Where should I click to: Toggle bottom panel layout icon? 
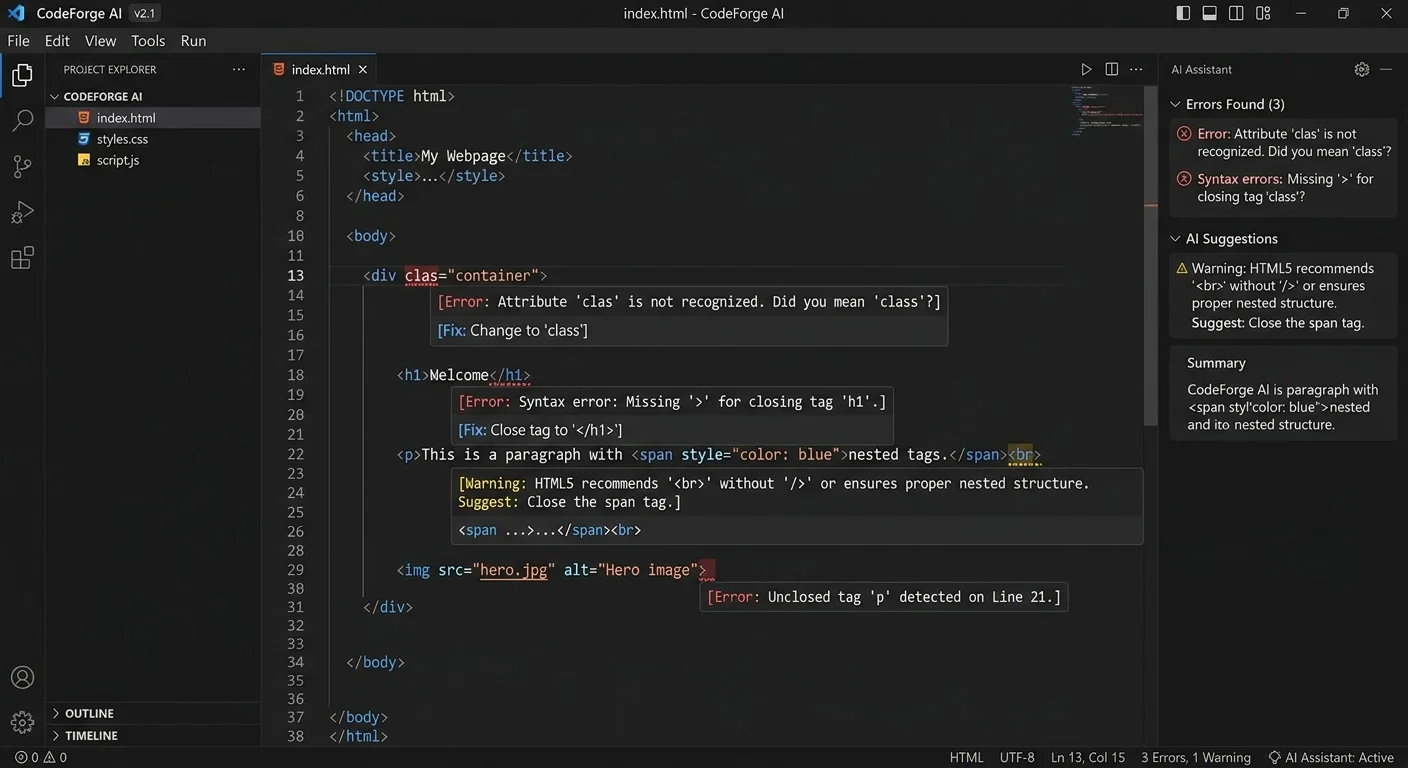point(1209,13)
